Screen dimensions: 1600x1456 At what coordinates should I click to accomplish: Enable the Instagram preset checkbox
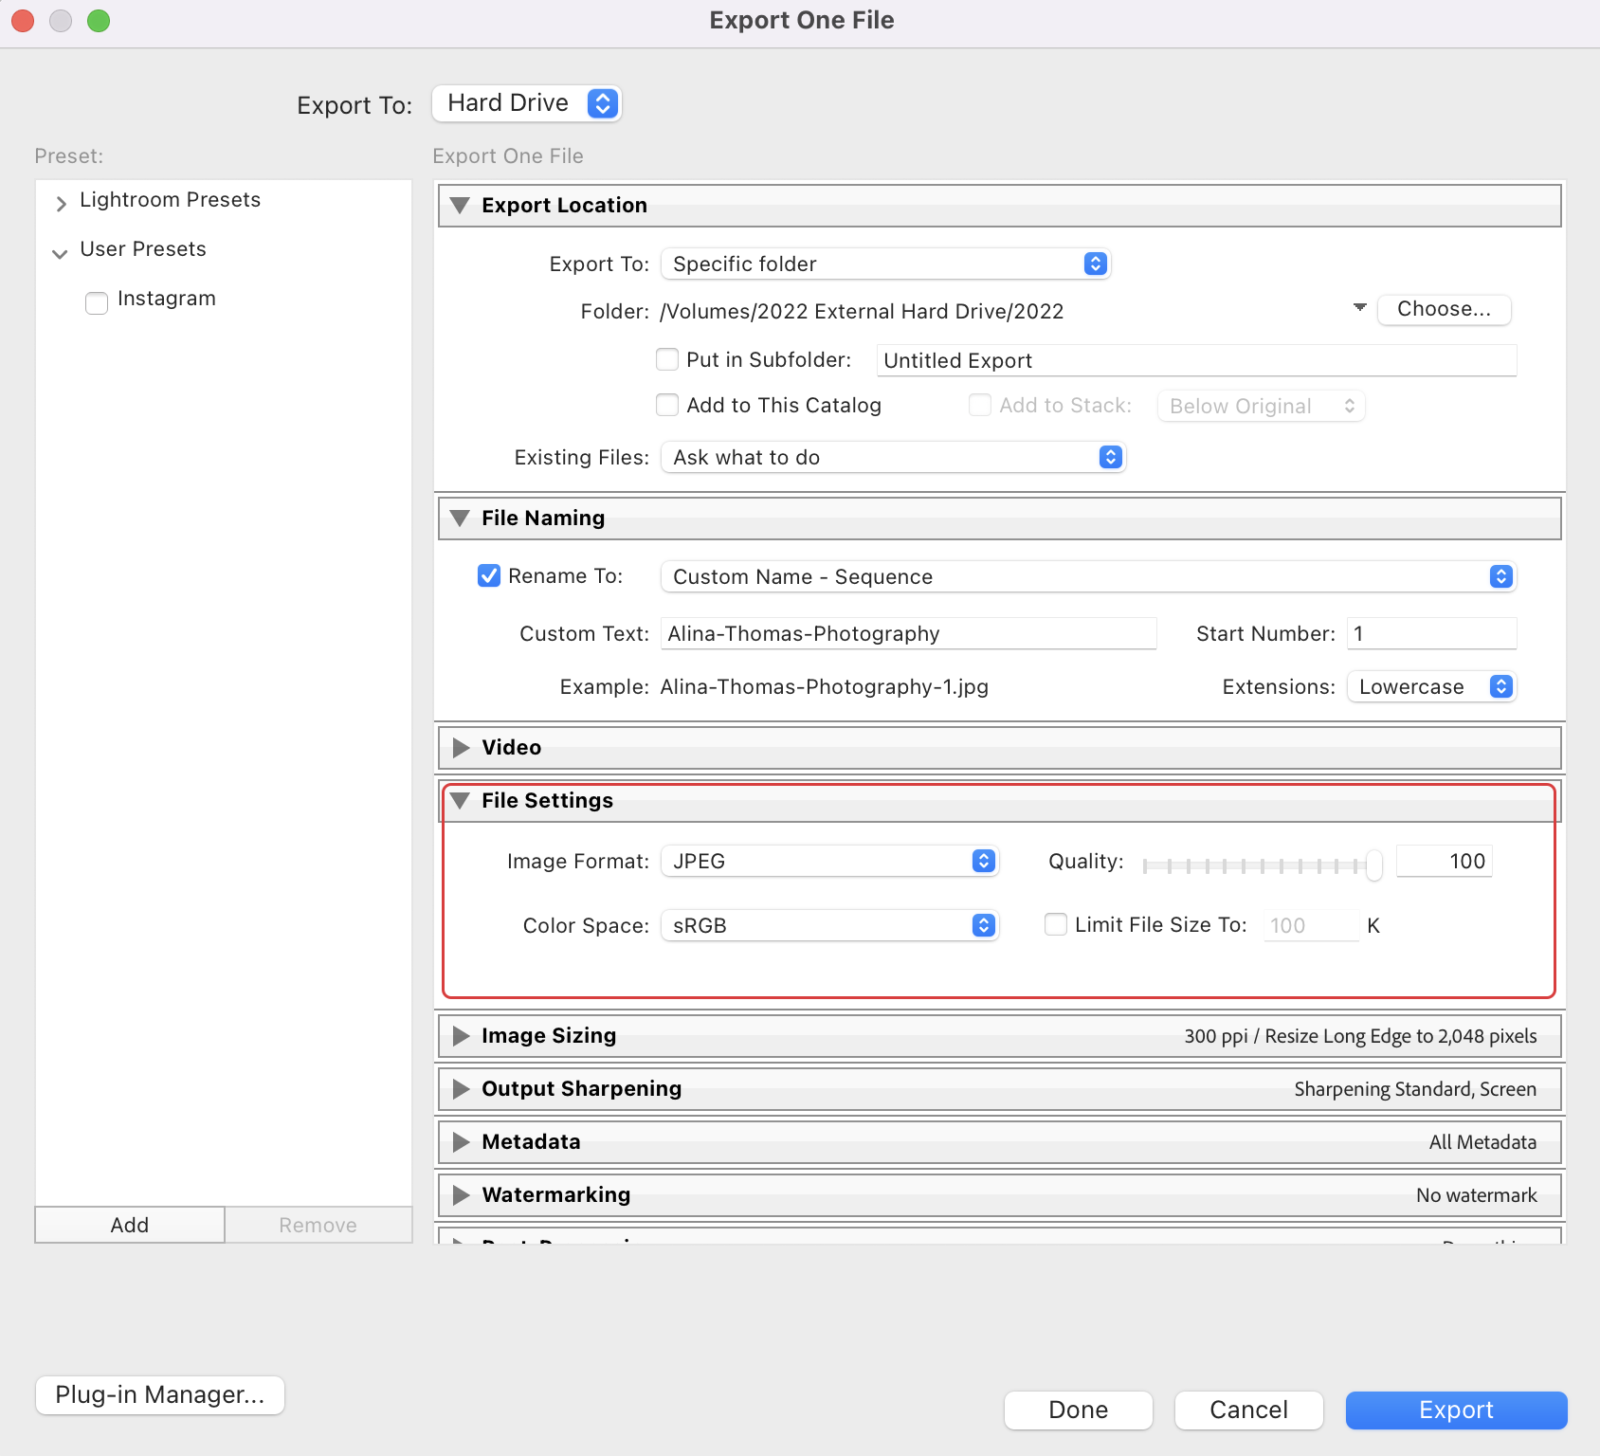coord(96,302)
